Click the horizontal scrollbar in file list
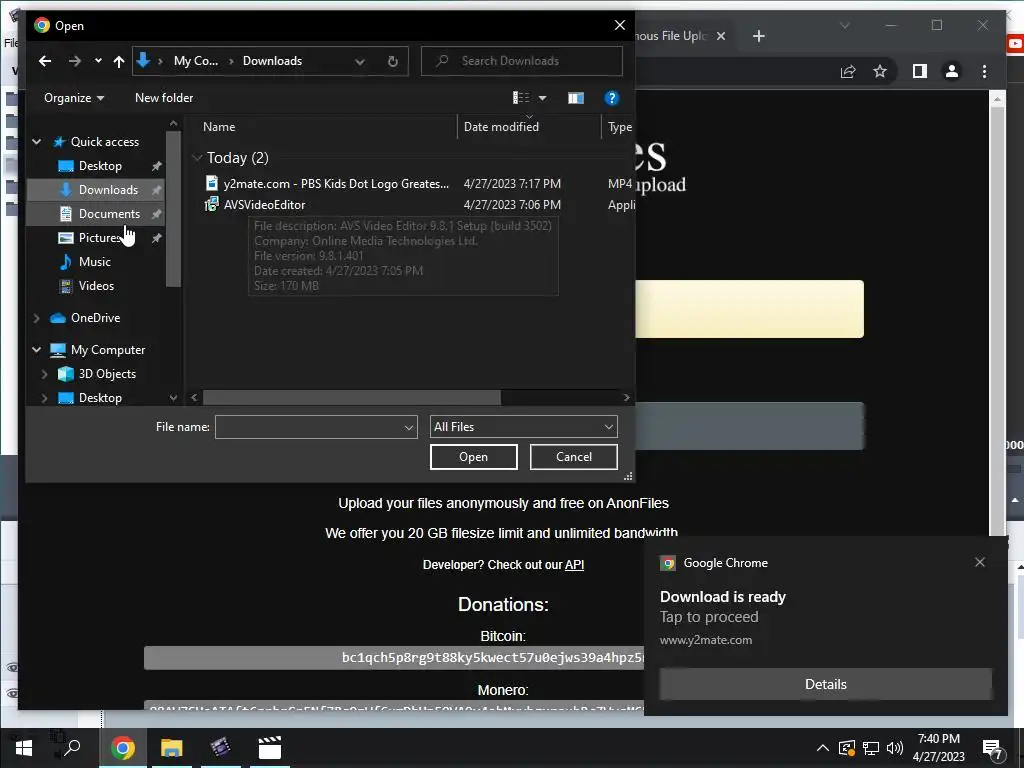The image size is (1024, 768). click(351, 398)
